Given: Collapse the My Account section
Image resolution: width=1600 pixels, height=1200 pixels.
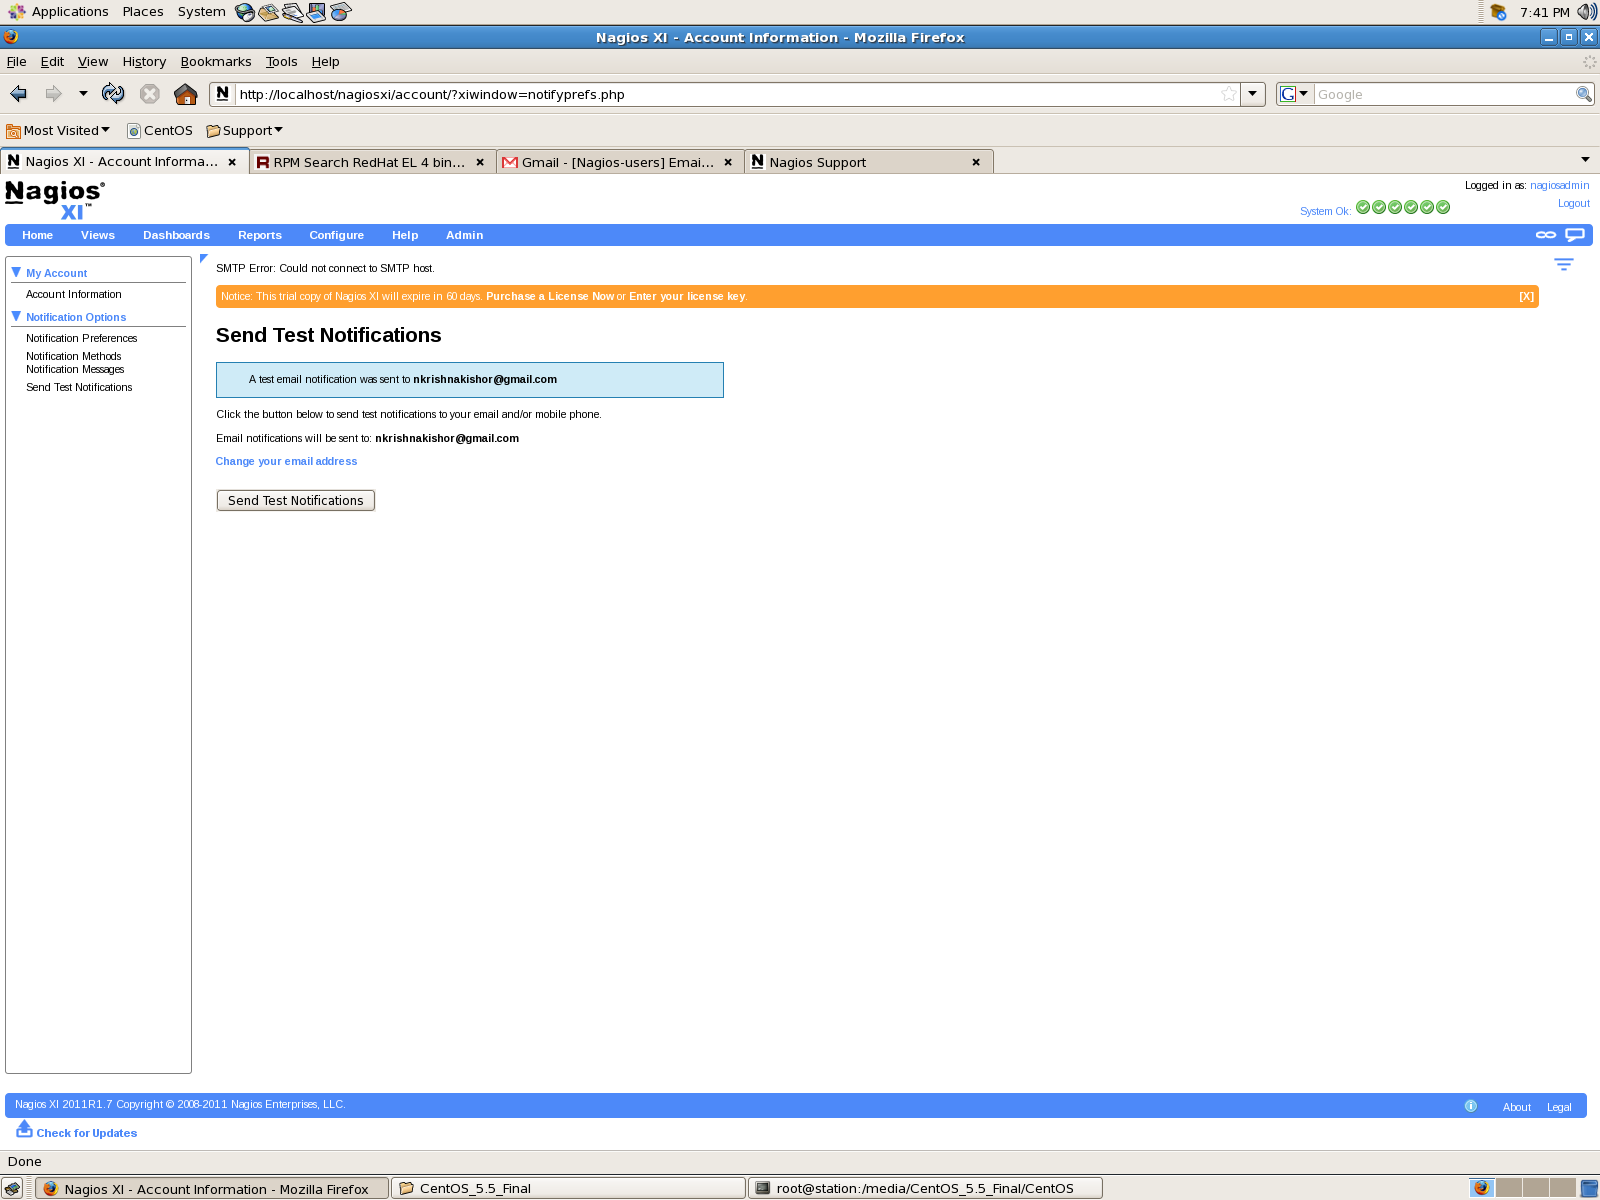Looking at the screenshot, I should [16, 272].
